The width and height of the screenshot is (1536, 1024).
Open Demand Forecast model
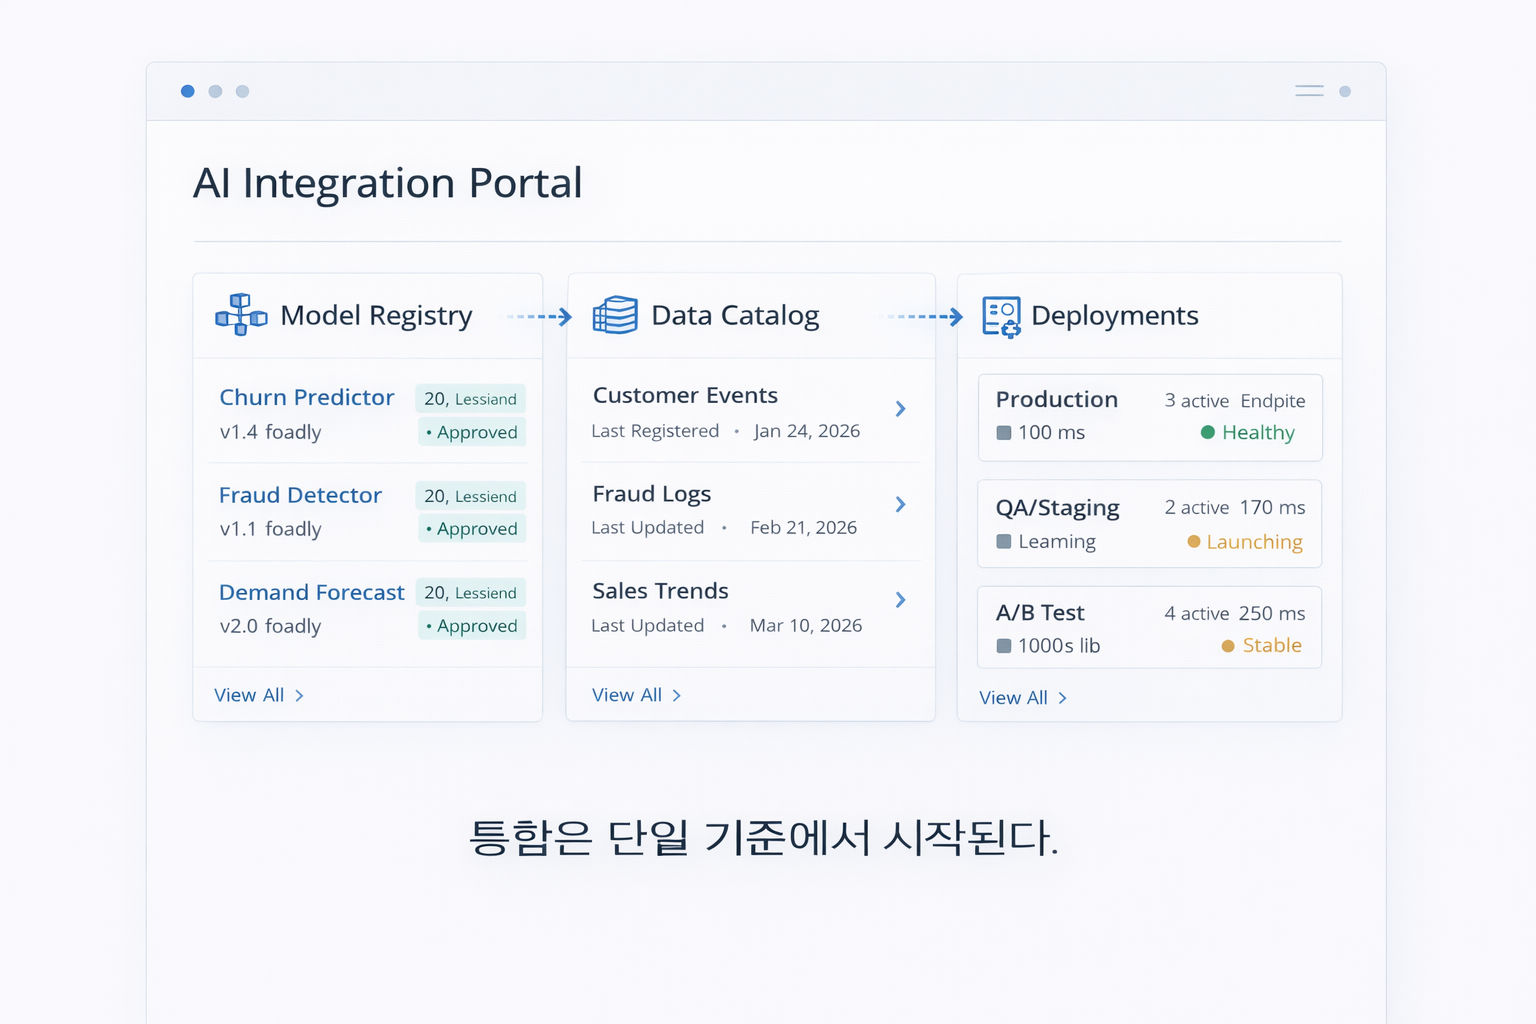click(312, 592)
